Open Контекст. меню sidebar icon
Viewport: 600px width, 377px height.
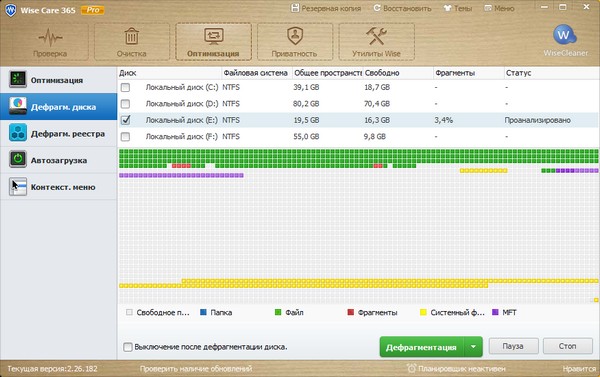click(x=18, y=187)
